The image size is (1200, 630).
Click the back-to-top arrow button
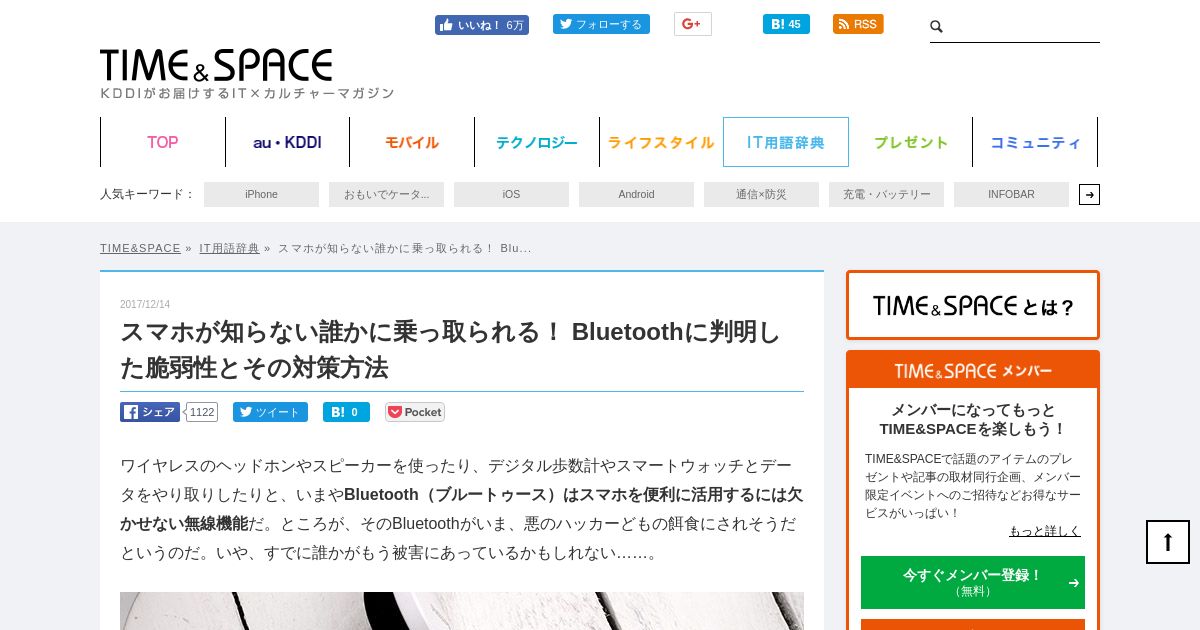click(1168, 542)
